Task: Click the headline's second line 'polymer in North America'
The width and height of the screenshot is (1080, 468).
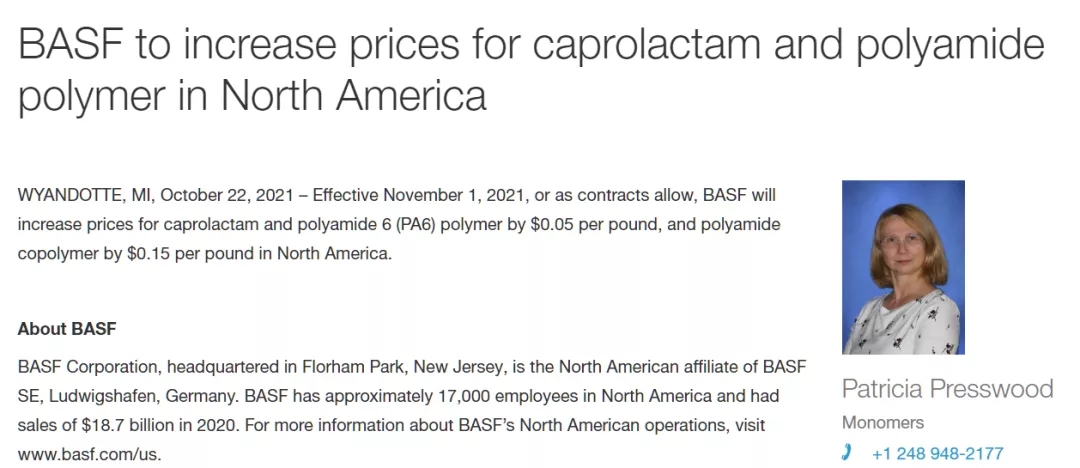Action: pyautogui.click(x=252, y=95)
